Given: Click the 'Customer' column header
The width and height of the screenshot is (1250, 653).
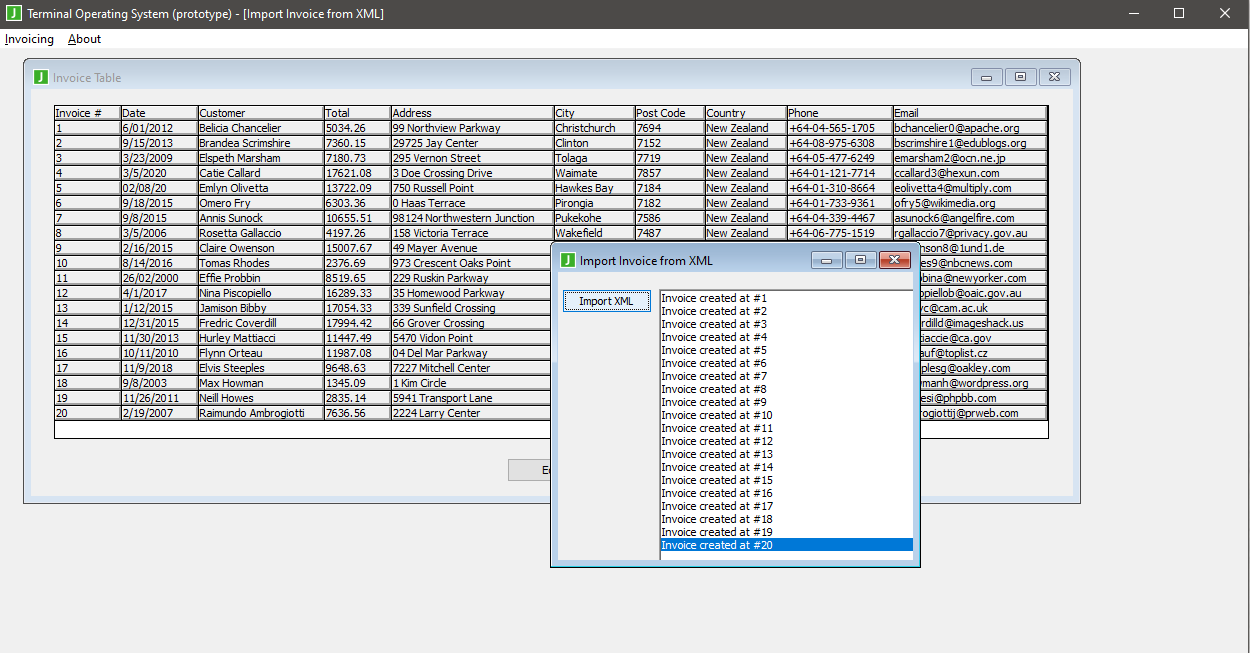Looking at the screenshot, I should 260,113.
